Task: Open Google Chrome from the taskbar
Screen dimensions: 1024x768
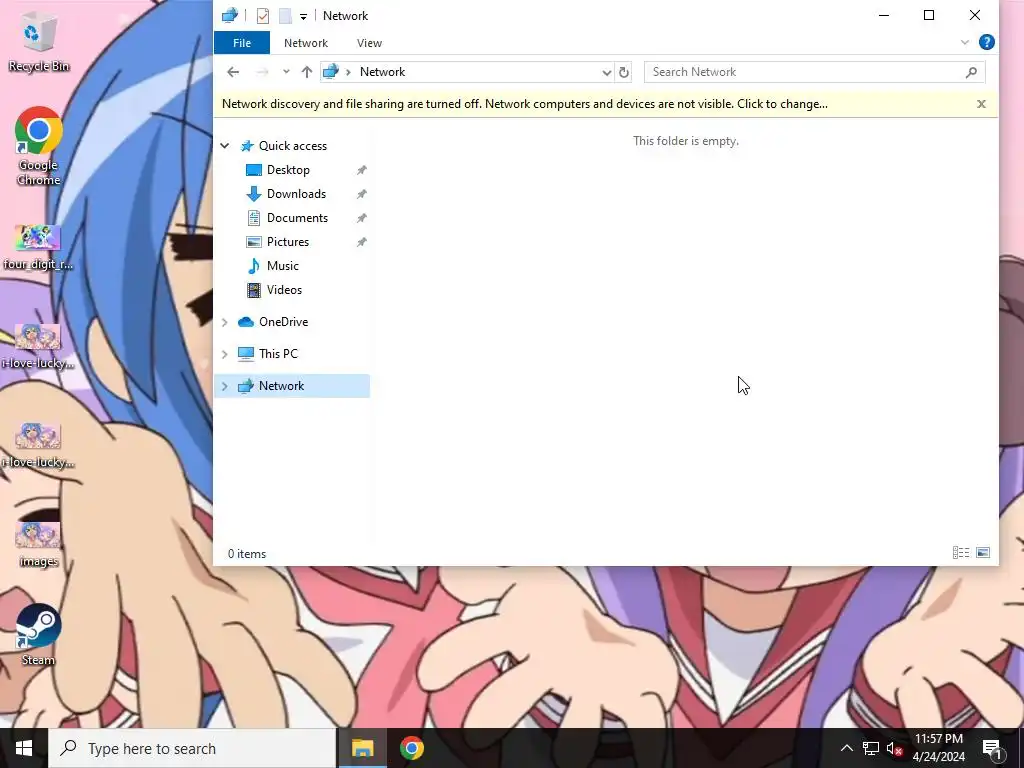Action: point(411,748)
